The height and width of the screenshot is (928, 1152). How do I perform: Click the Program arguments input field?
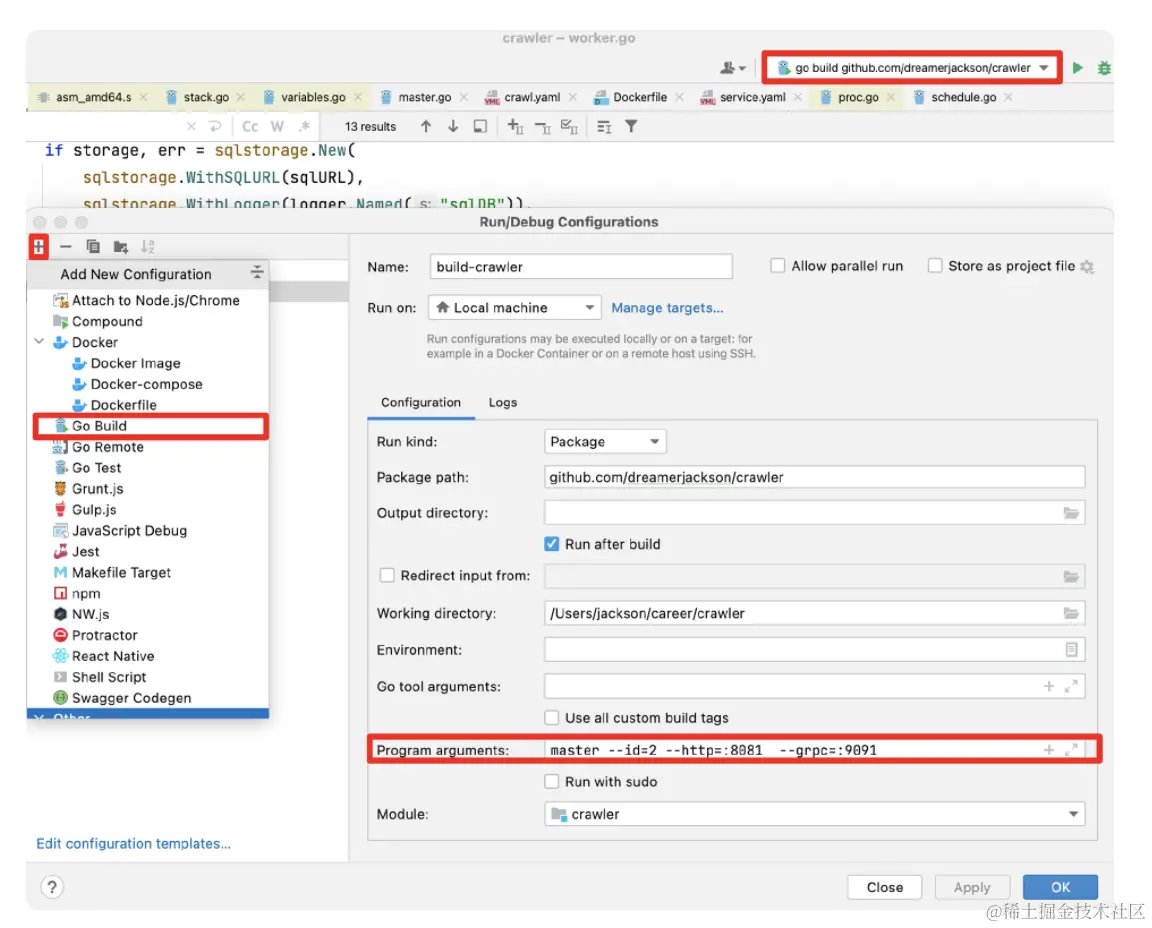pos(792,749)
